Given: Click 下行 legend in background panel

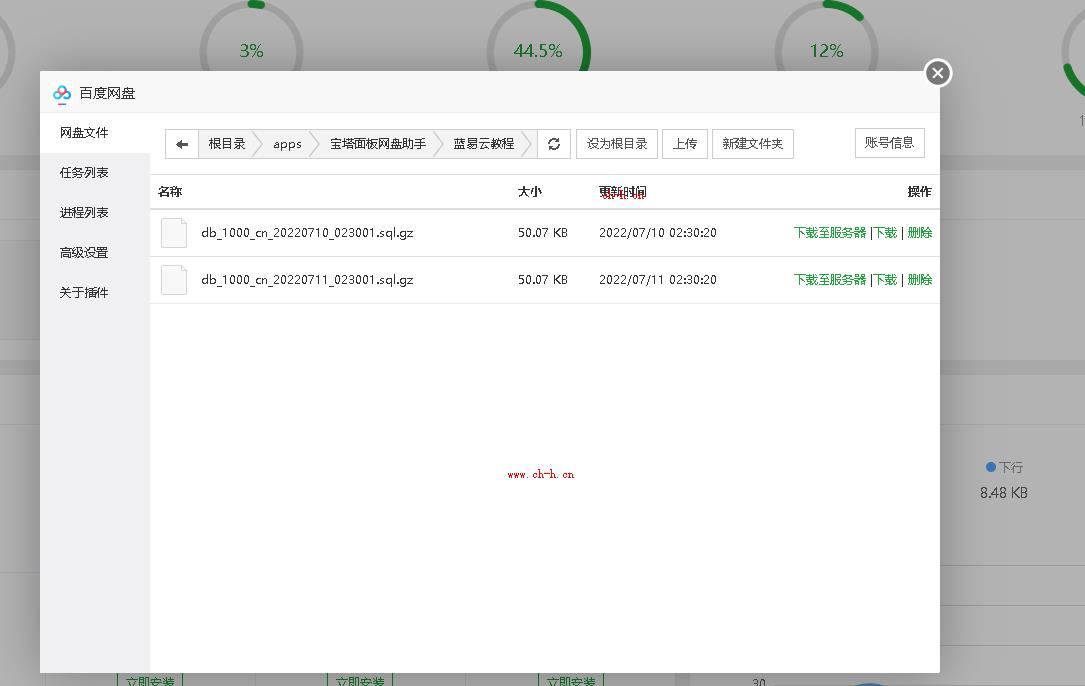Looking at the screenshot, I should pyautogui.click(x=1005, y=468).
